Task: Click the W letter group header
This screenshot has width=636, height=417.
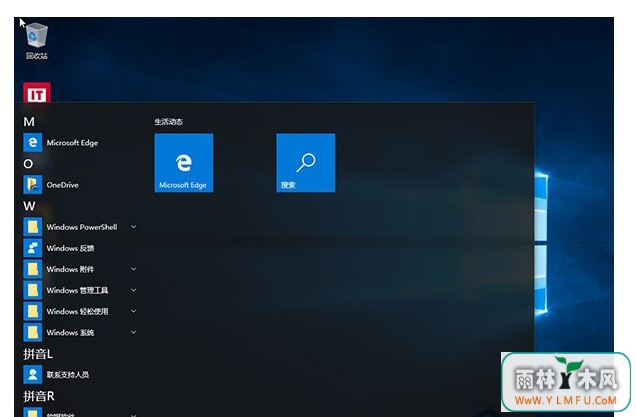Action: tap(29, 206)
